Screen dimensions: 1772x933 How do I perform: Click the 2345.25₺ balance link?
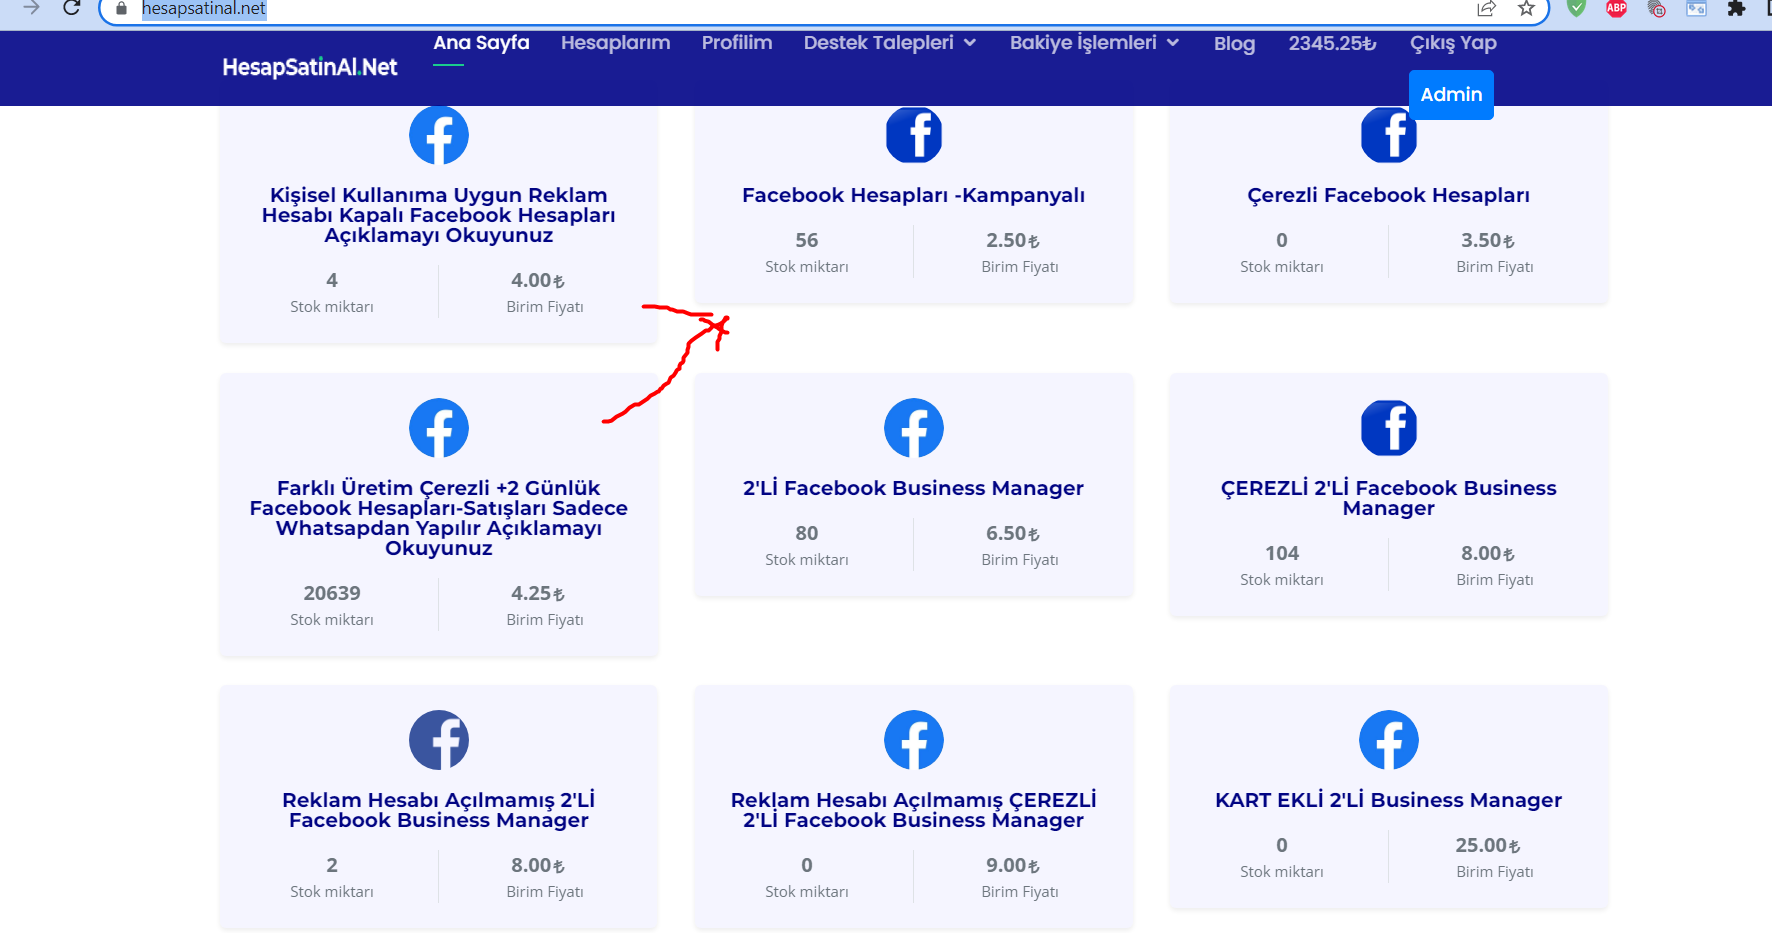[x=1332, y=43]
